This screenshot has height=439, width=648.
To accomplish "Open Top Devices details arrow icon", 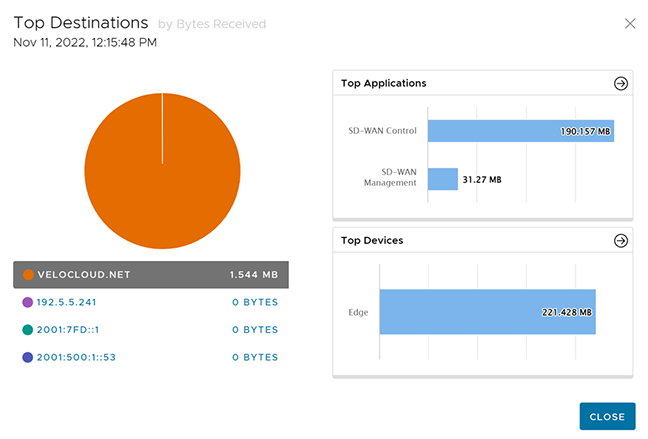I will pos(621,240).
